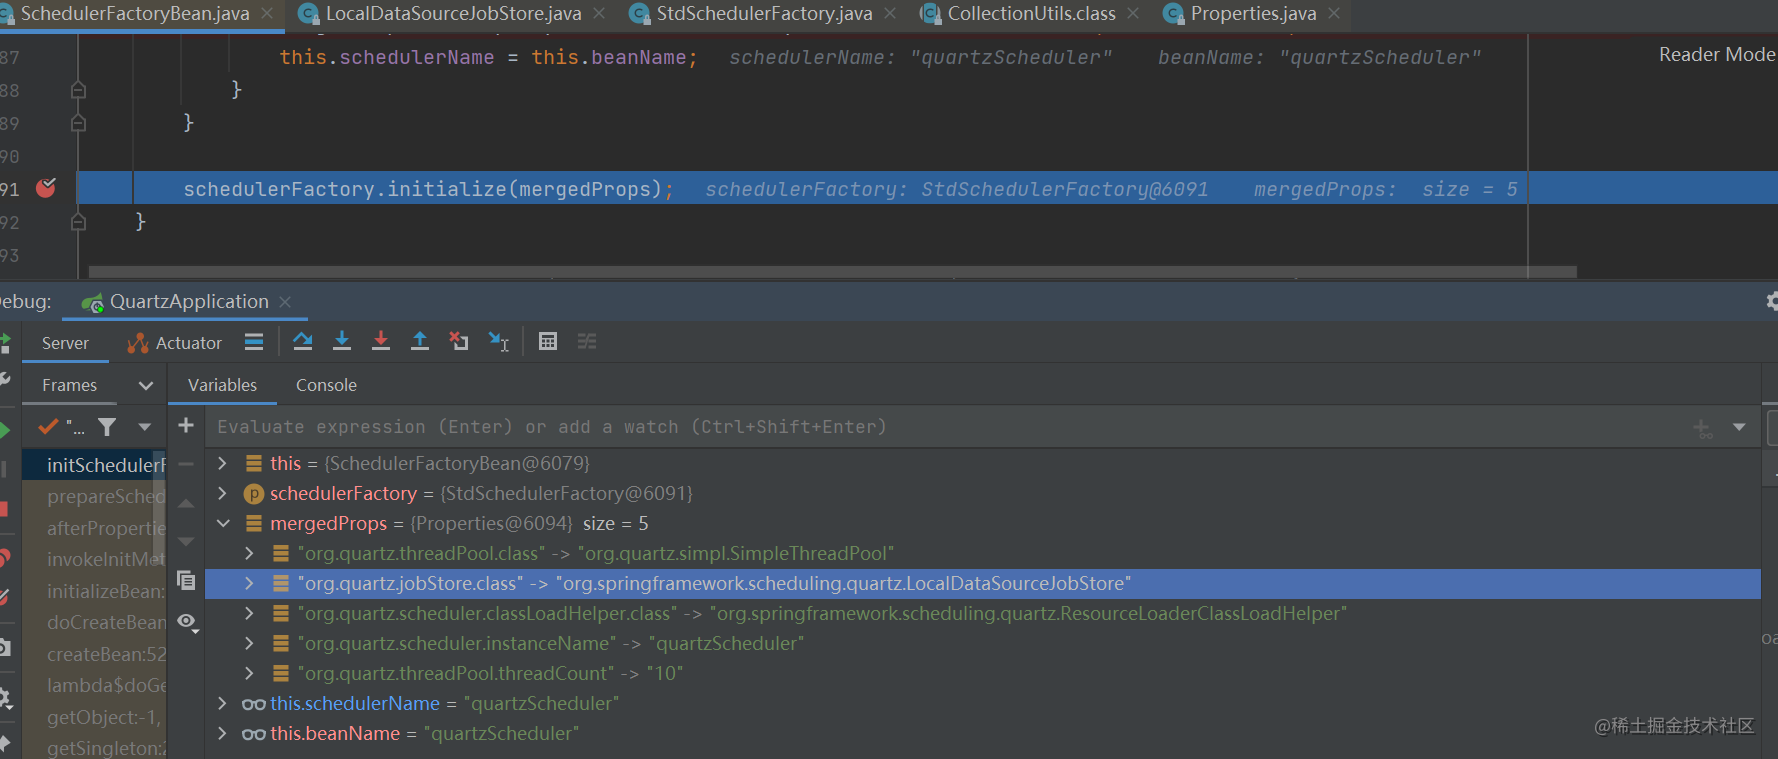Click the checkmark thread indicator in Frames
The image size is (1778, 759).
click(x=48, y=427)
